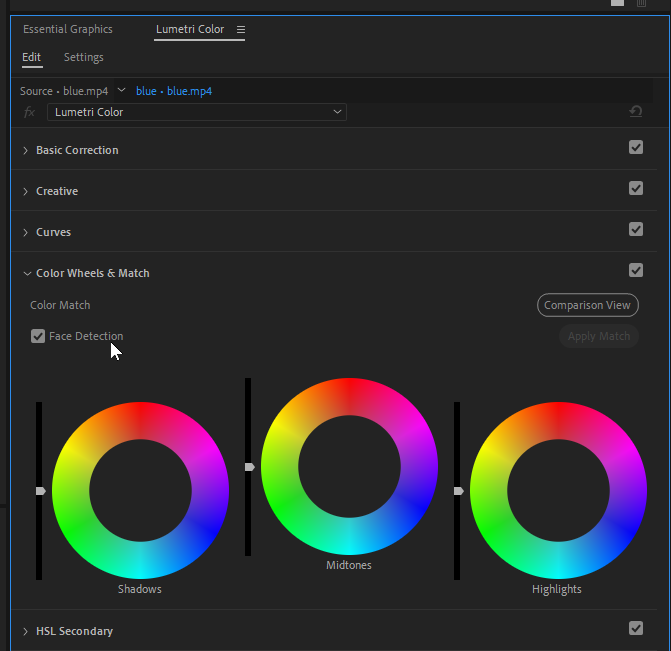
Task: Click the fx effect toggle icon
Action: tap(30, 112)
